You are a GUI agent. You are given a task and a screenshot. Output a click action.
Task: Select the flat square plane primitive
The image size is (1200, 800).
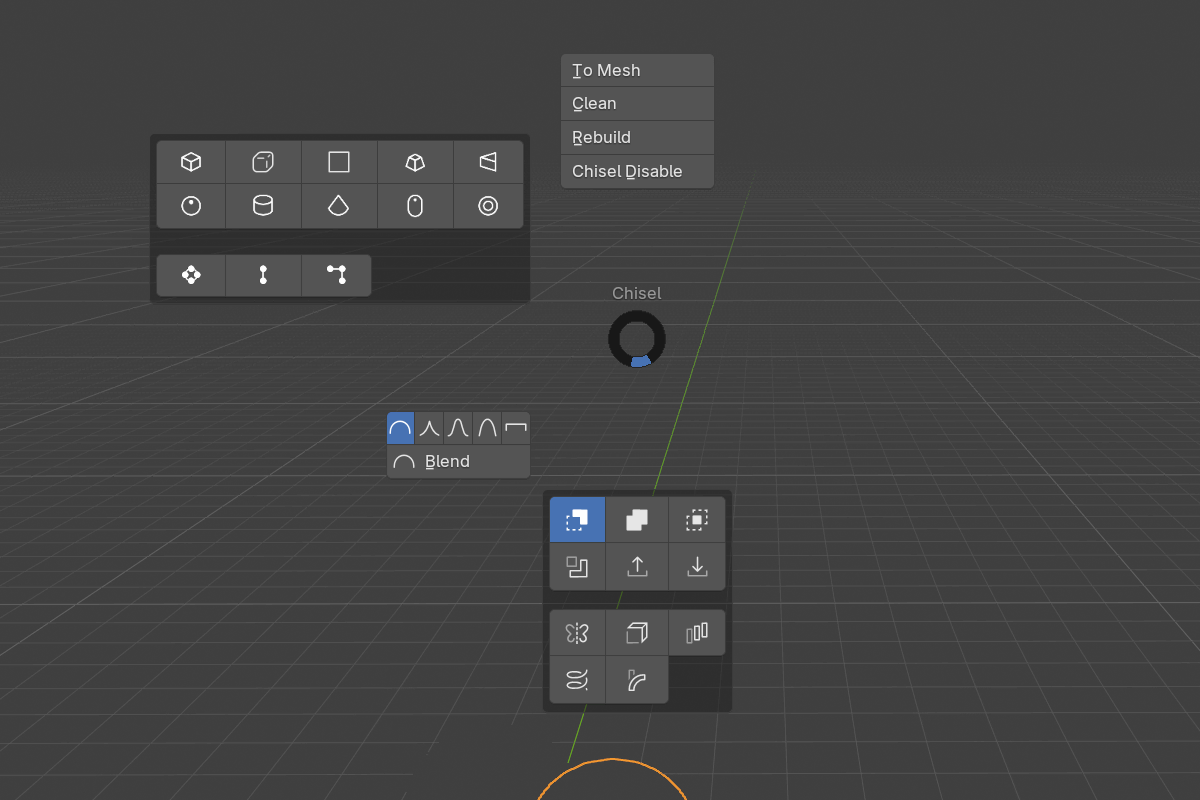click(x=339, y=162)
